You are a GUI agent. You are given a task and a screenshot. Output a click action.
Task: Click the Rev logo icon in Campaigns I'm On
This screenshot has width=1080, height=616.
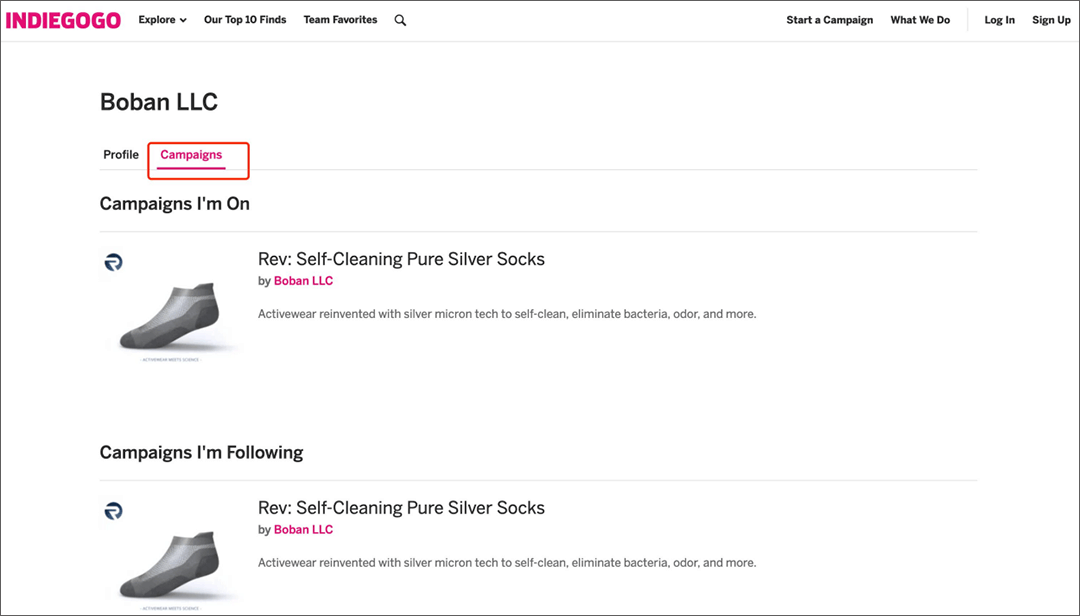(114, 262)
